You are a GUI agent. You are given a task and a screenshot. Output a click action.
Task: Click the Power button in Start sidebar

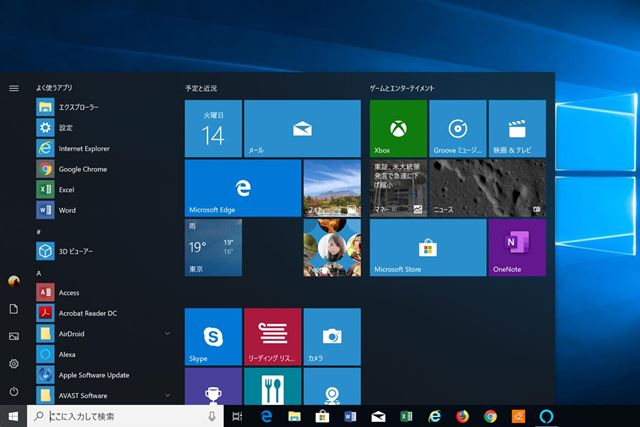point(14,391)
